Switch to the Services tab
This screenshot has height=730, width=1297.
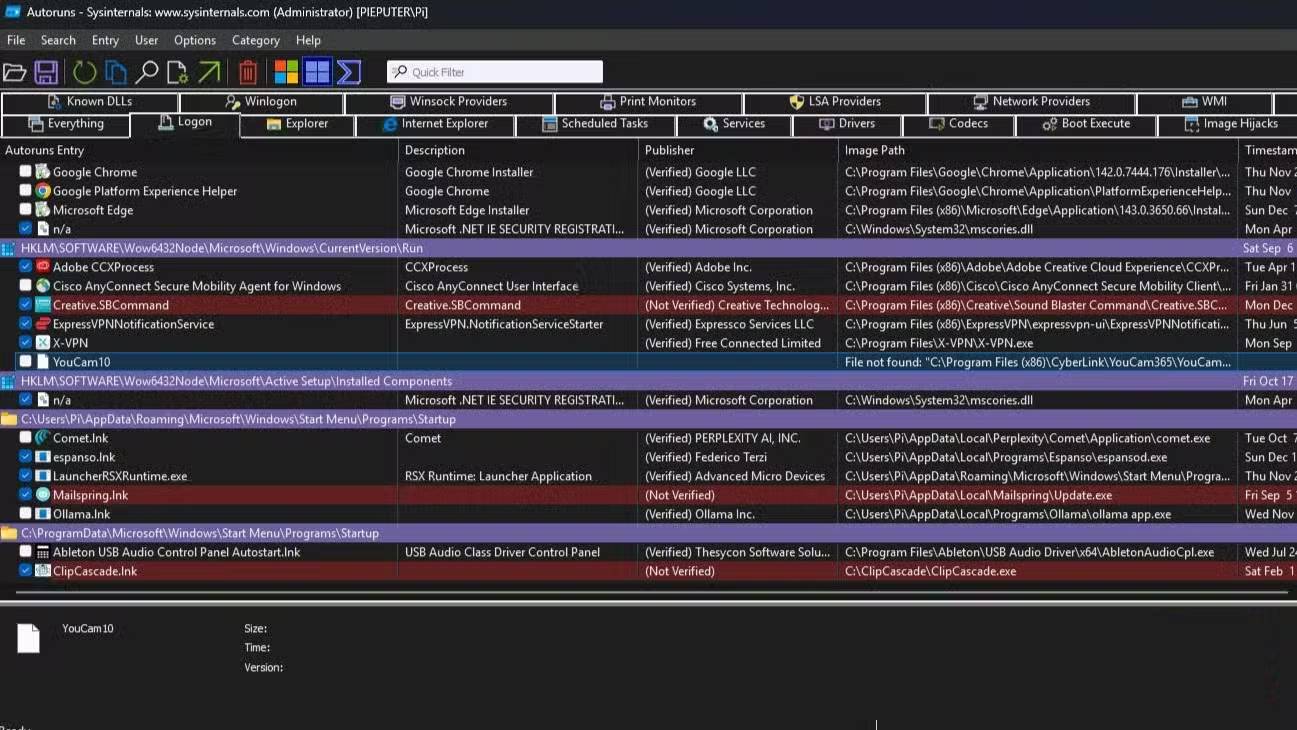pos(734,124)
